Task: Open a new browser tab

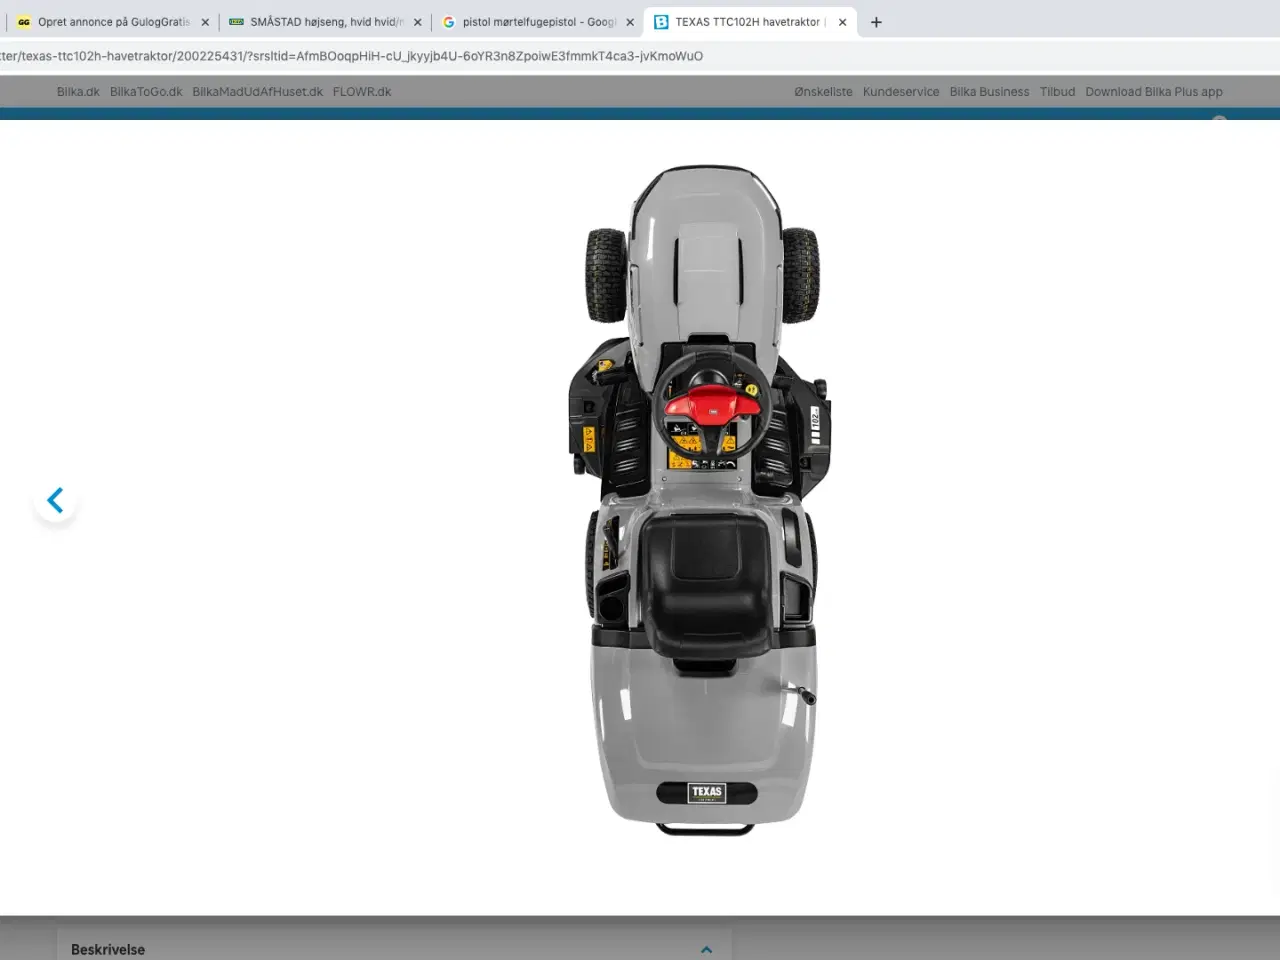Action: pyautogui.click(x=876, y=22)
